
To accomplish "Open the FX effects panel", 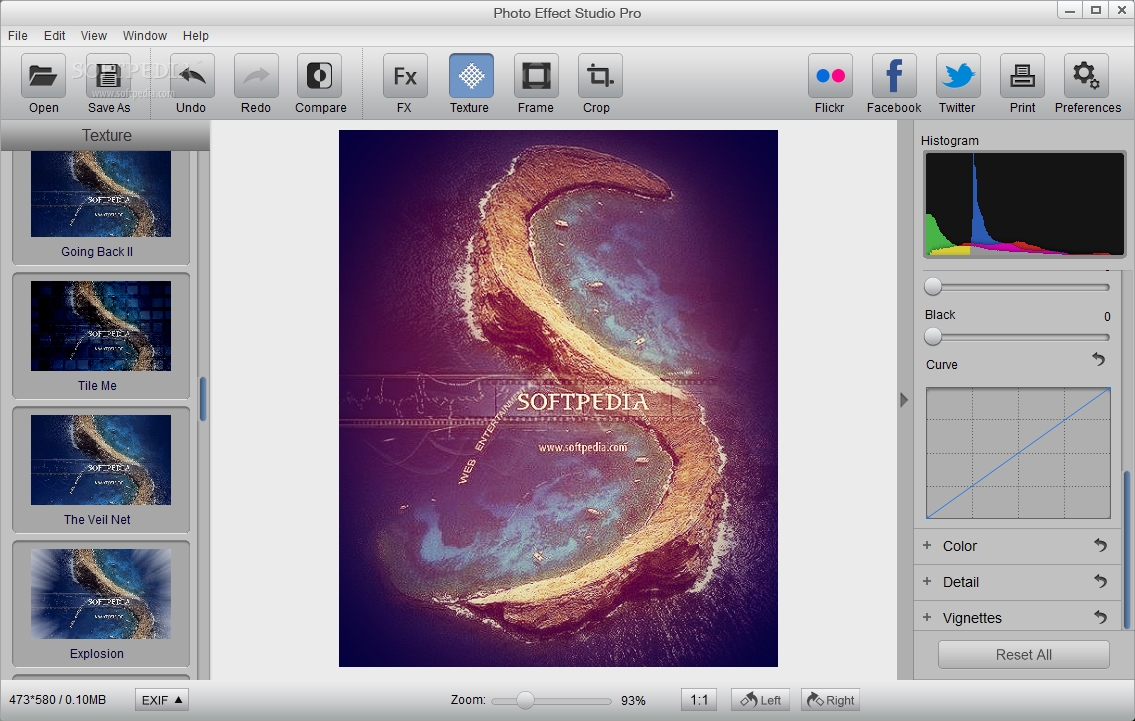I will [405, 77].
